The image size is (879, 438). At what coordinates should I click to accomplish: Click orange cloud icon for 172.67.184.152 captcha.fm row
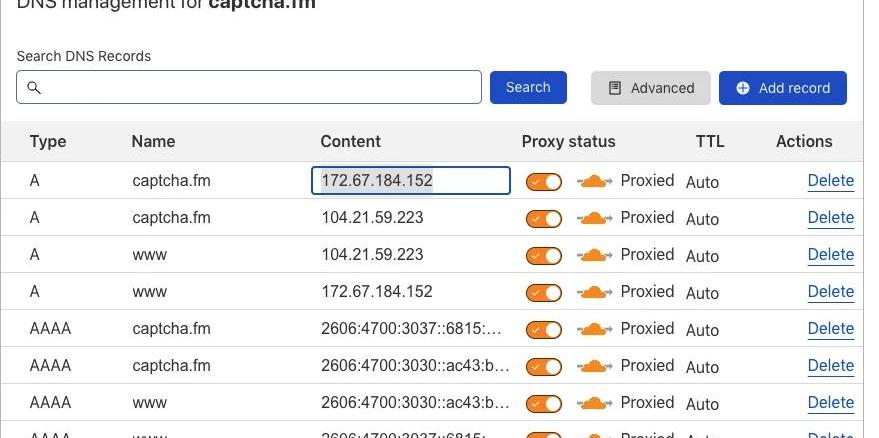(594, 181)
